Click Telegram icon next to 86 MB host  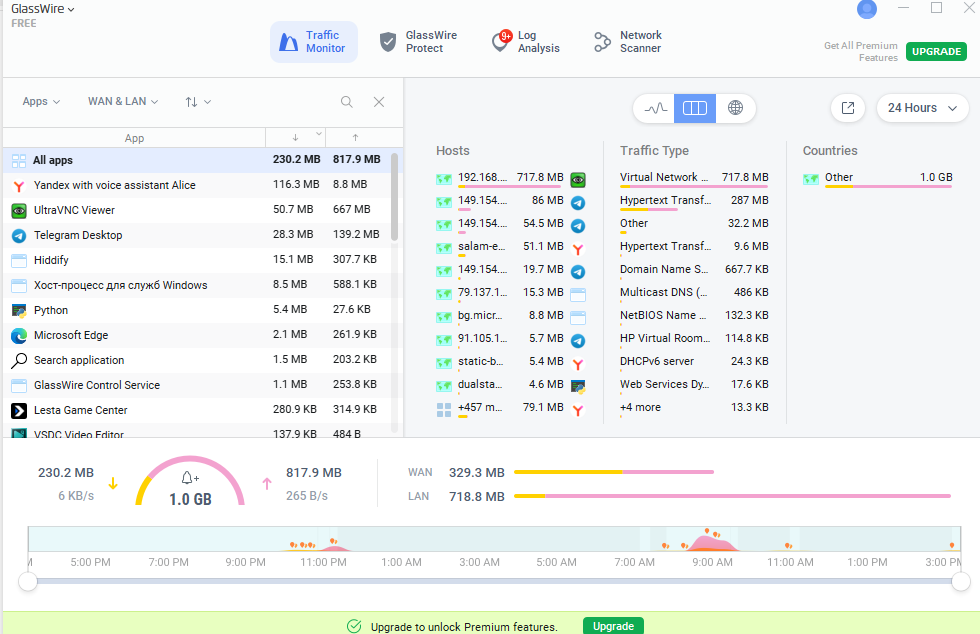pyautogui.click(x=578, y=203)
